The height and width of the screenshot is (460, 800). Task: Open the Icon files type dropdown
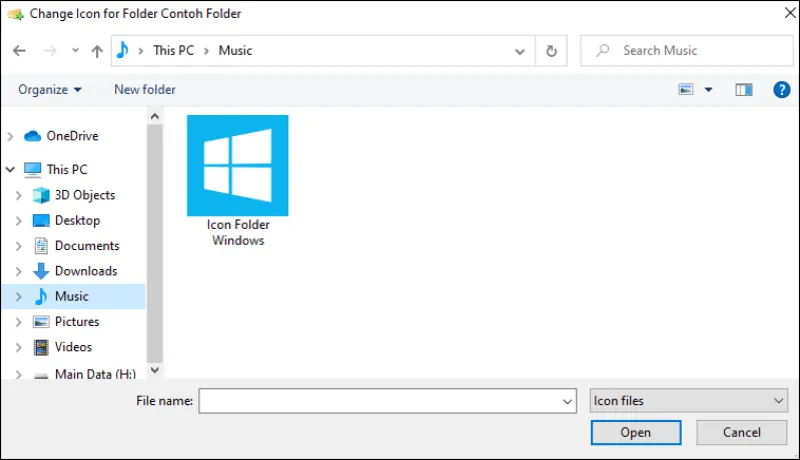pyautogui.click(x=689, y=401)
